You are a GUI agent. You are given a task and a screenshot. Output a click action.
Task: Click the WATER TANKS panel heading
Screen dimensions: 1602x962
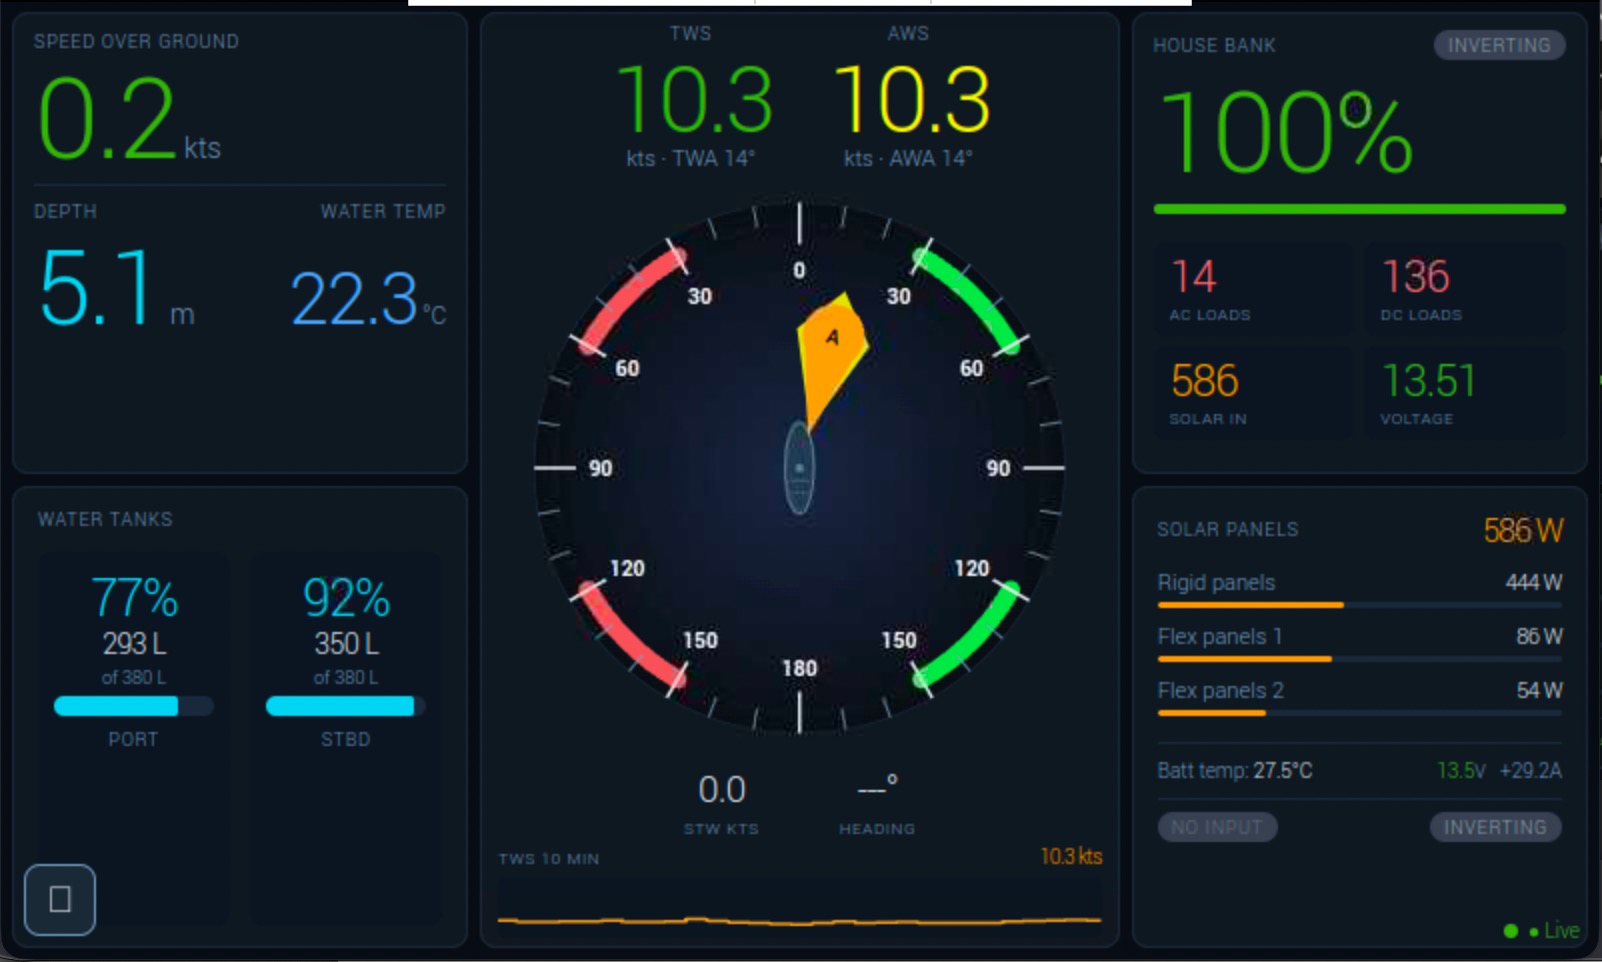[105, 519]
